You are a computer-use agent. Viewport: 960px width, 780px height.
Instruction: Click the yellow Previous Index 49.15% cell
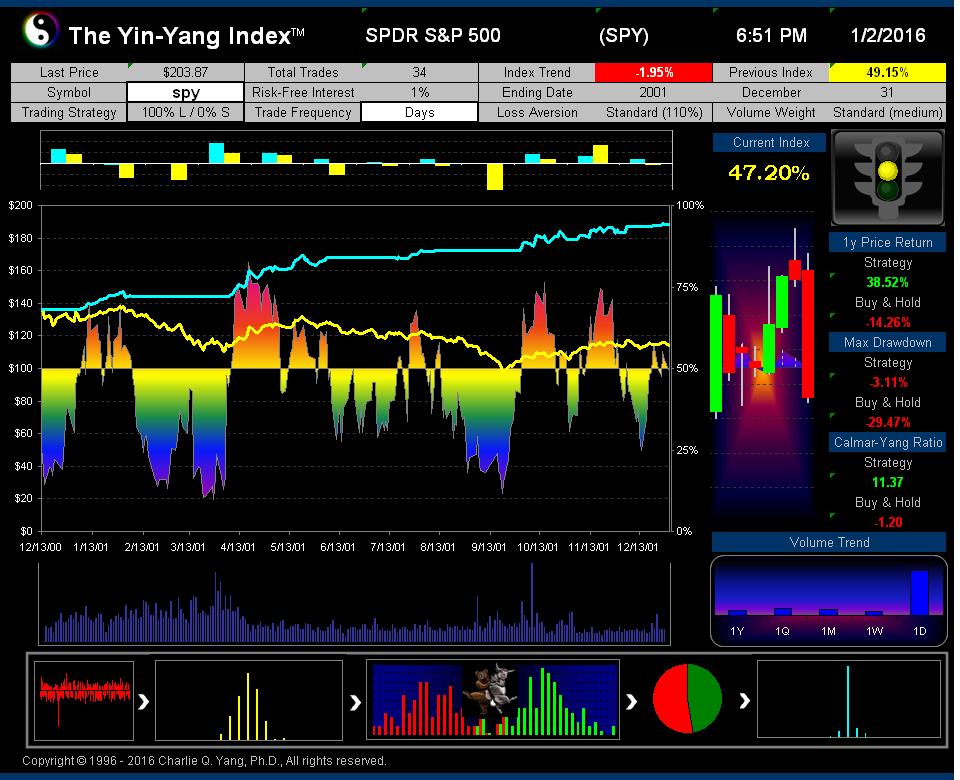(888, 72)
